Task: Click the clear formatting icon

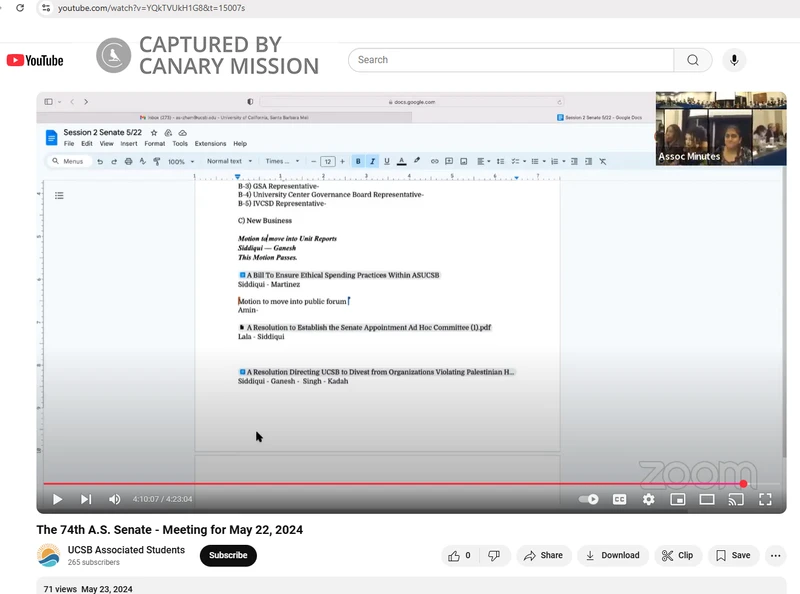Action: click(603, 161)
